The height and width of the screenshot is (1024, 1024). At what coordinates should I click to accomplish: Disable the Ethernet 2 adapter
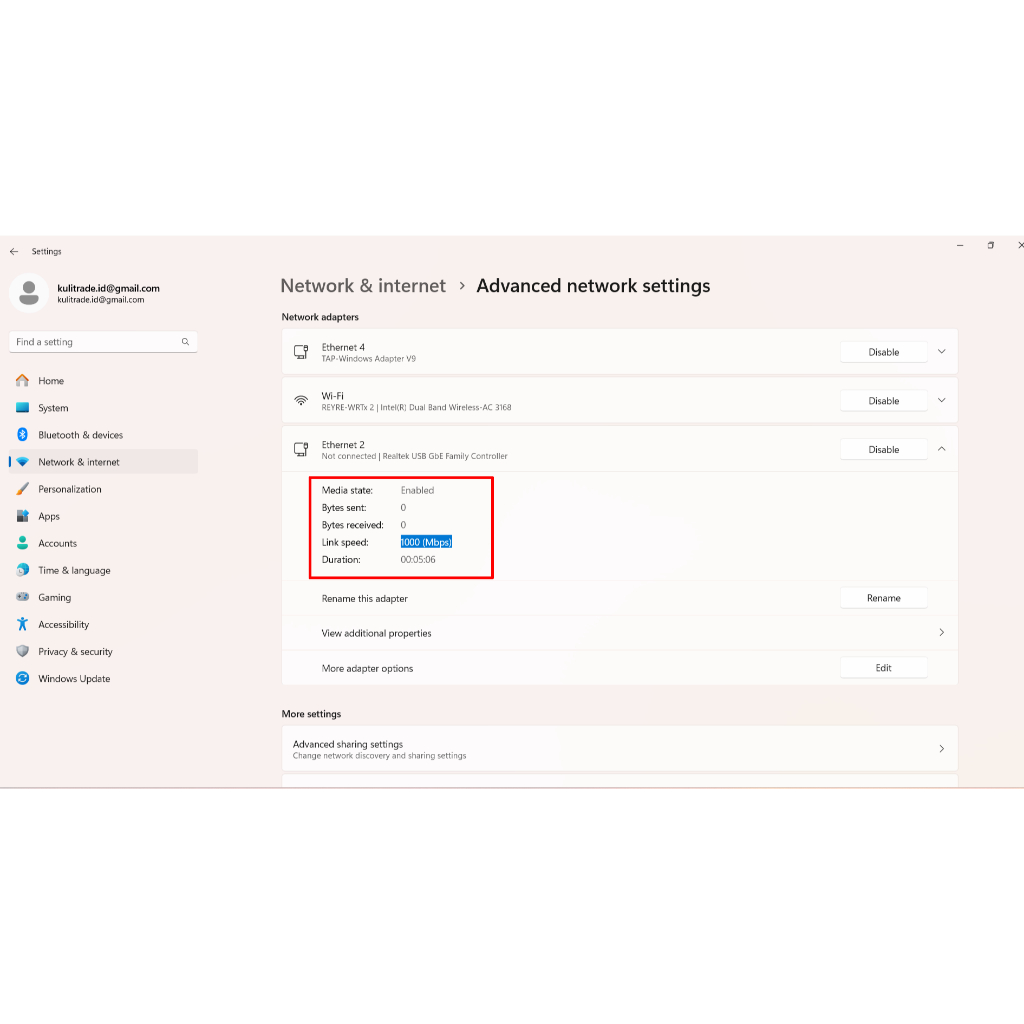[884, 449]
